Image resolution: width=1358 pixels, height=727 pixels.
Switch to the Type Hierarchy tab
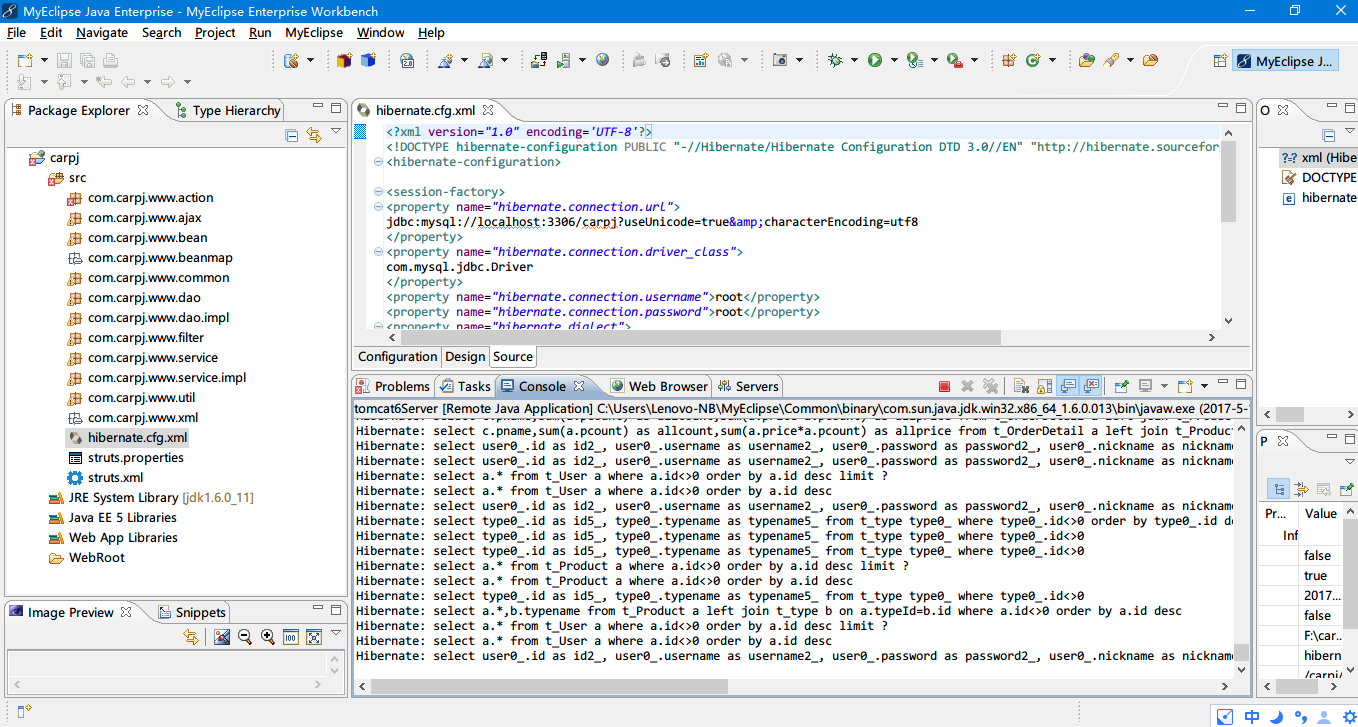(x=228, y=110)
